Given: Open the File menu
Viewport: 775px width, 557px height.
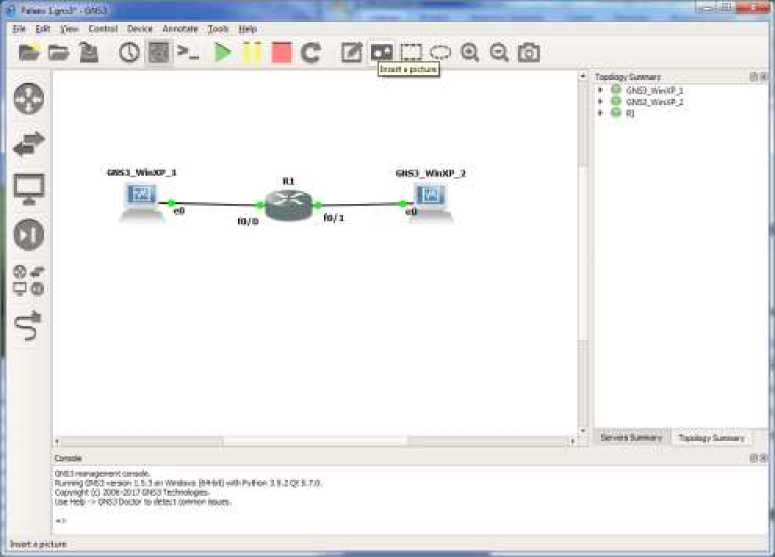Looking at the screenshot, I should [x=19, y=29].
